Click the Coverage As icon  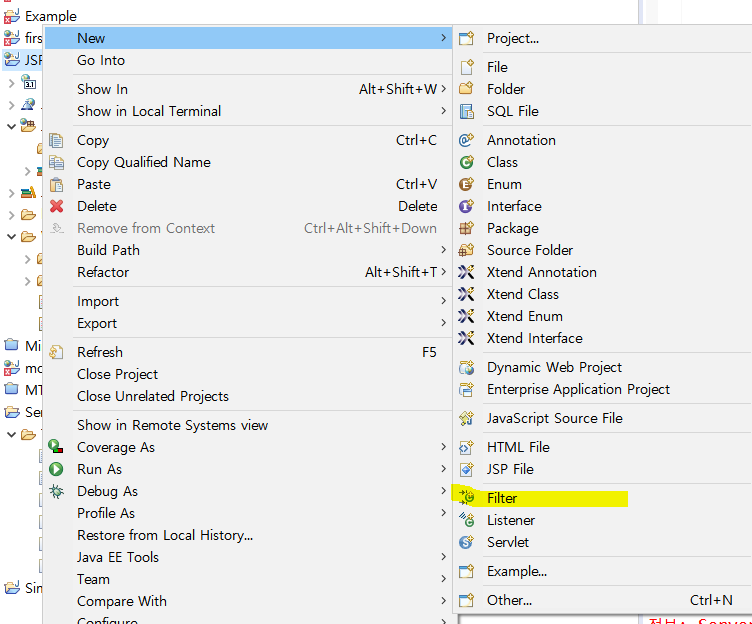coord(56,447)
